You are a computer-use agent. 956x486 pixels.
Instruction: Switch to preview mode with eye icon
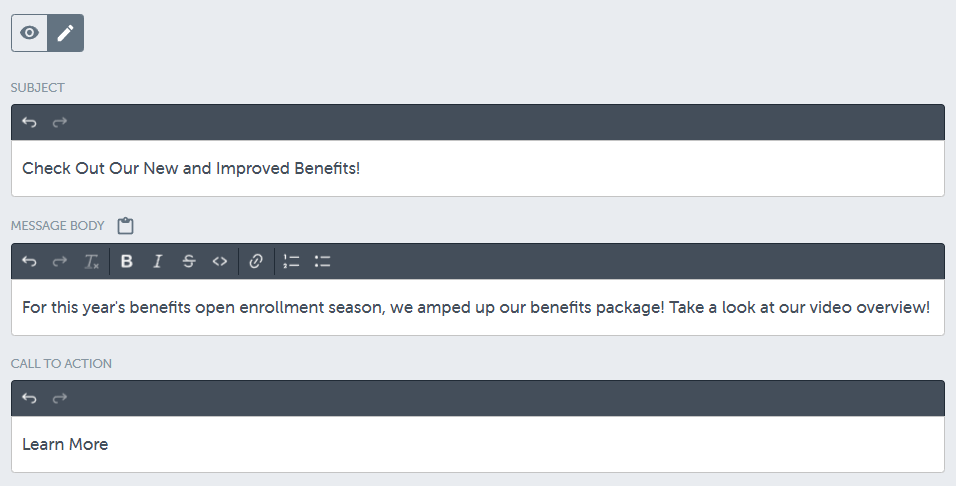[x=29, y=33]
